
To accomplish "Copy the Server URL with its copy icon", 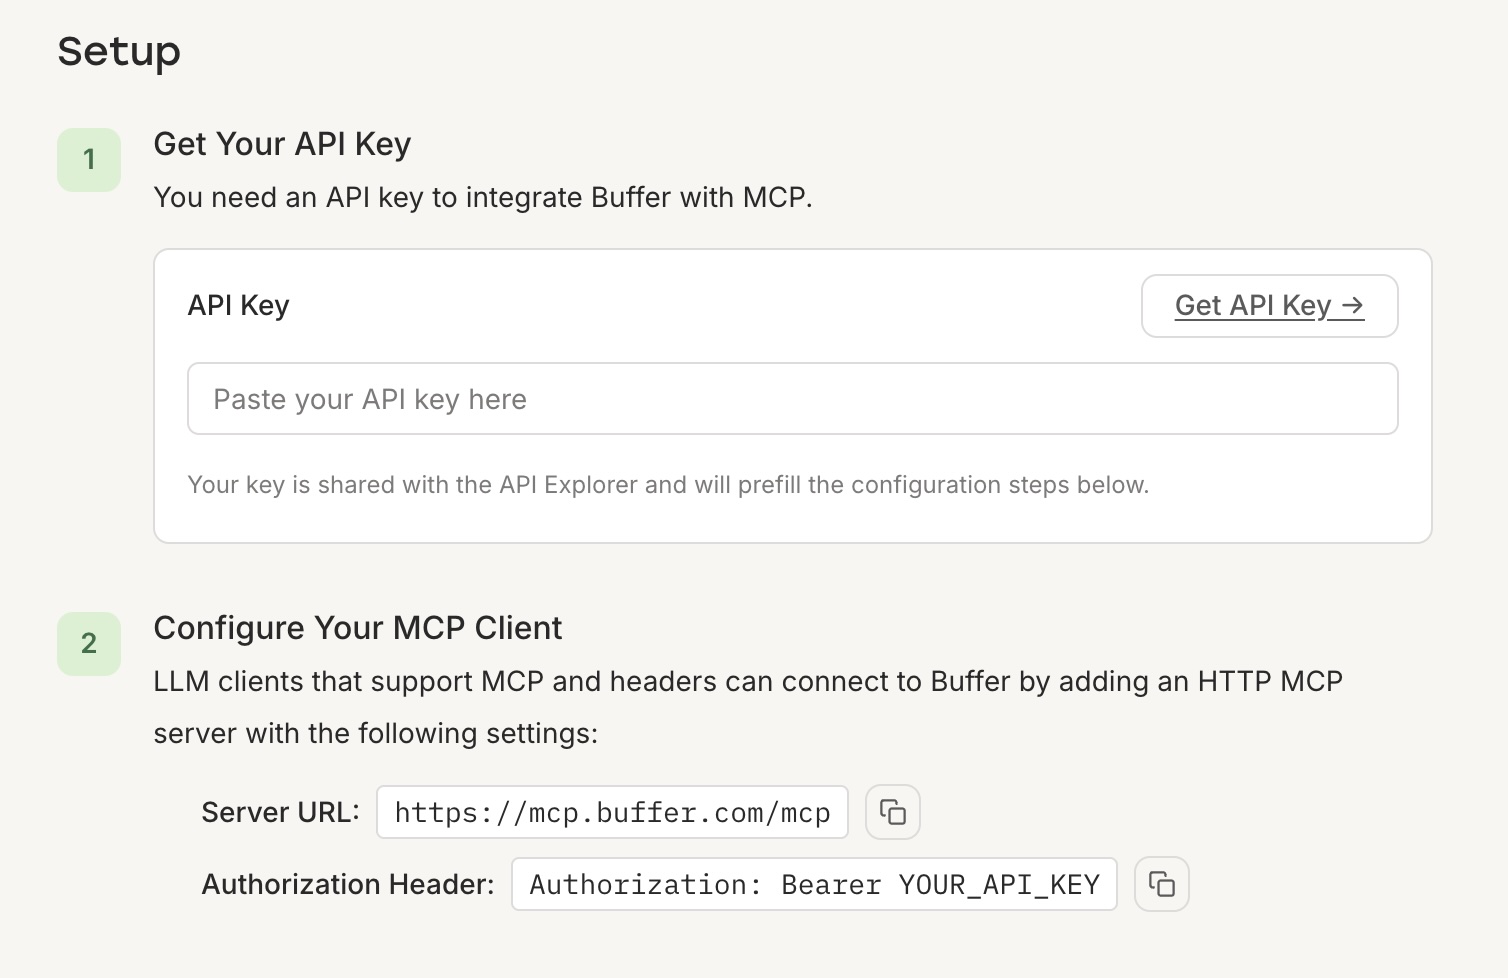I will click(892, 812).
